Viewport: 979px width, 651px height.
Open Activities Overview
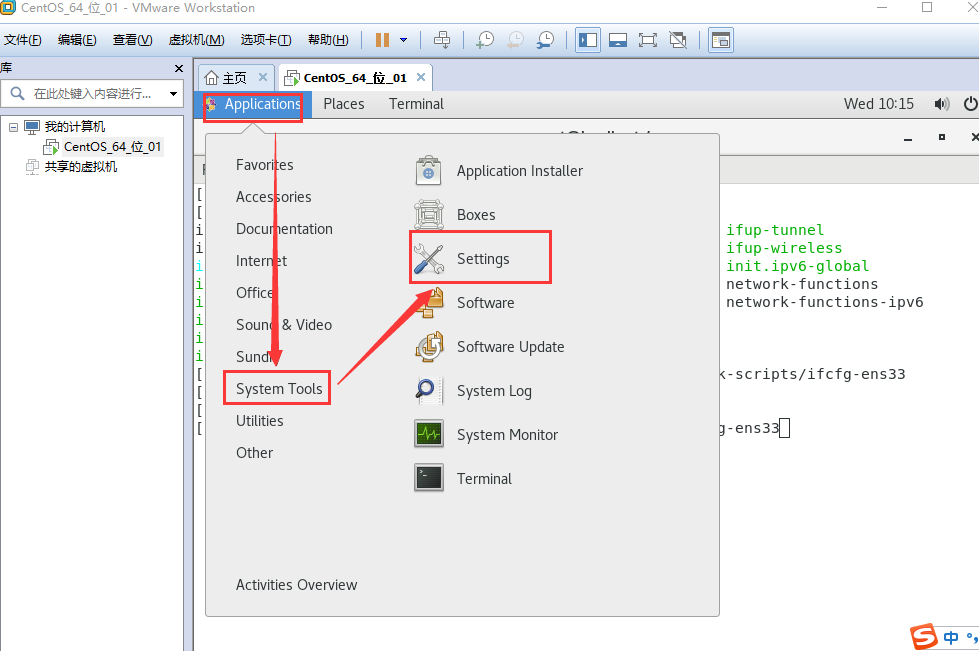297,585
